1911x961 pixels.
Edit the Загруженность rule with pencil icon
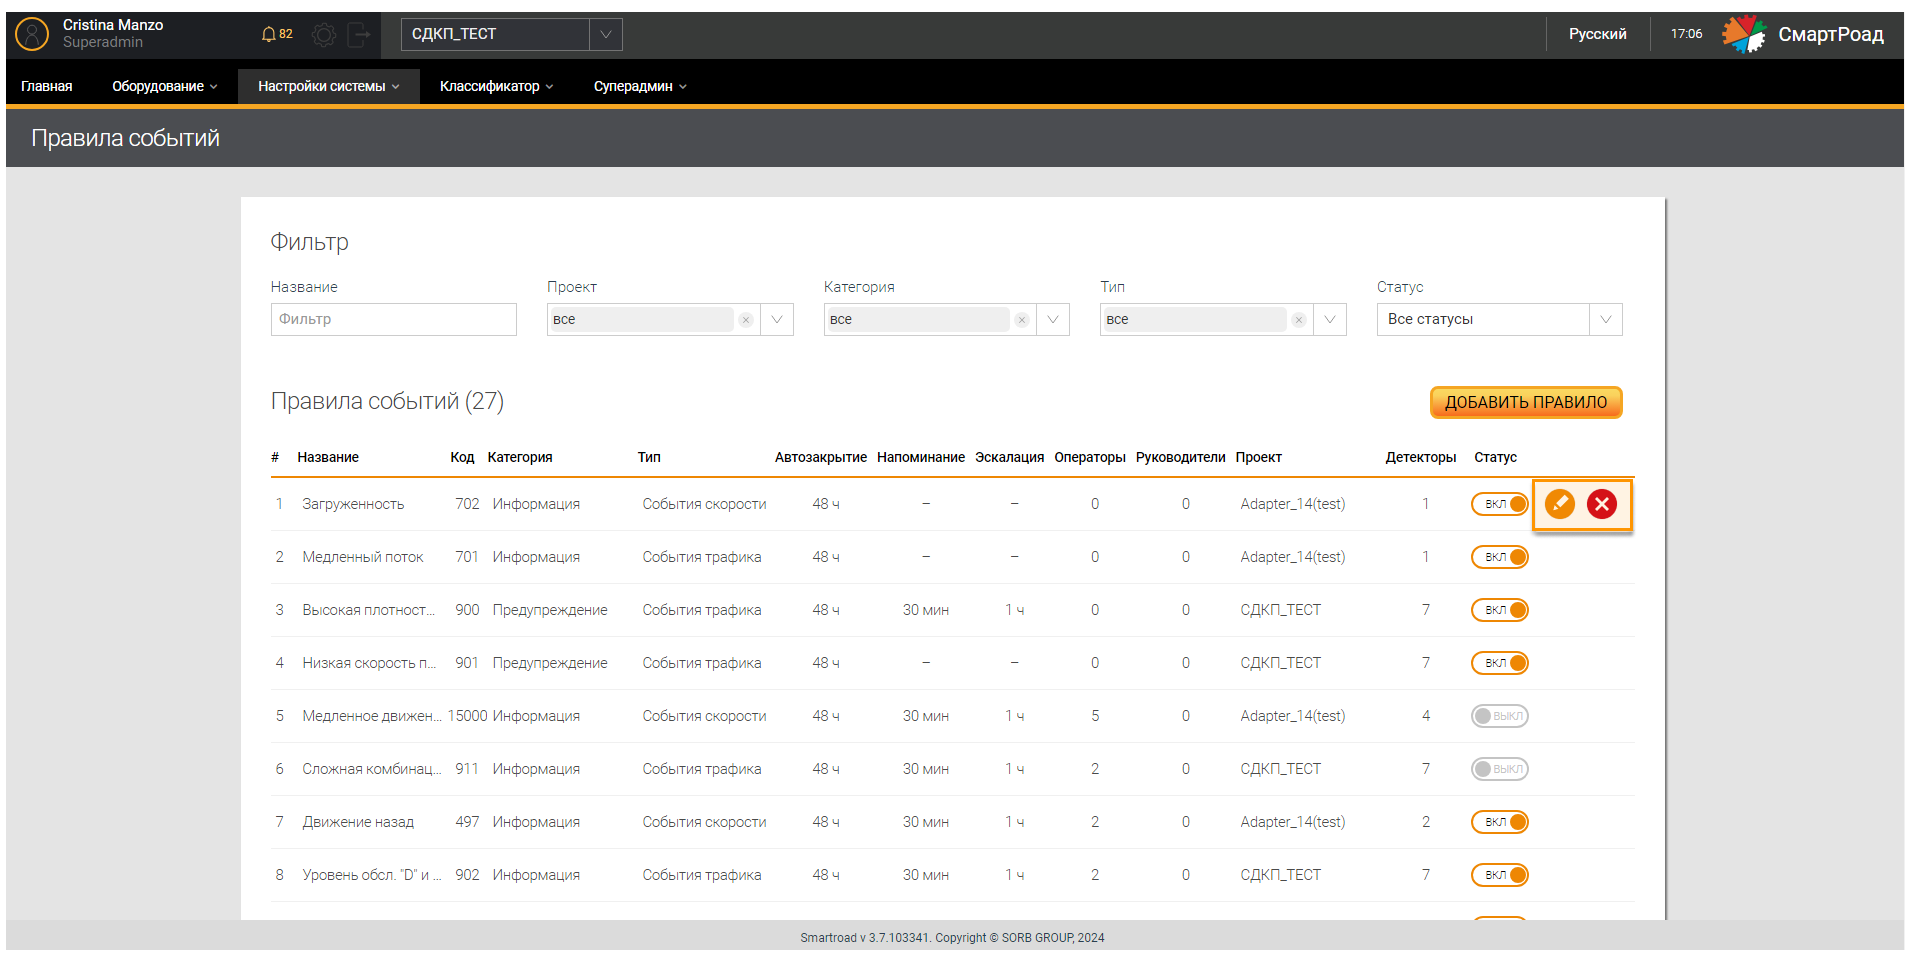1560,504
